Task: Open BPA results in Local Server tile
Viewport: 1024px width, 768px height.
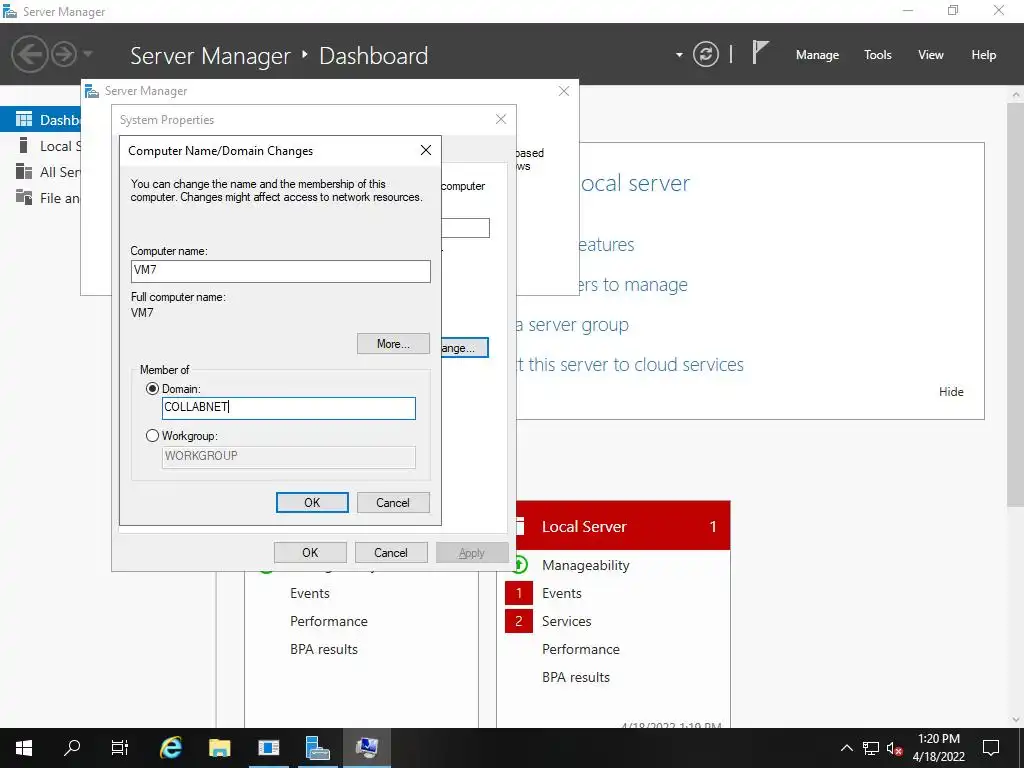Action: [x=576, y=677]
